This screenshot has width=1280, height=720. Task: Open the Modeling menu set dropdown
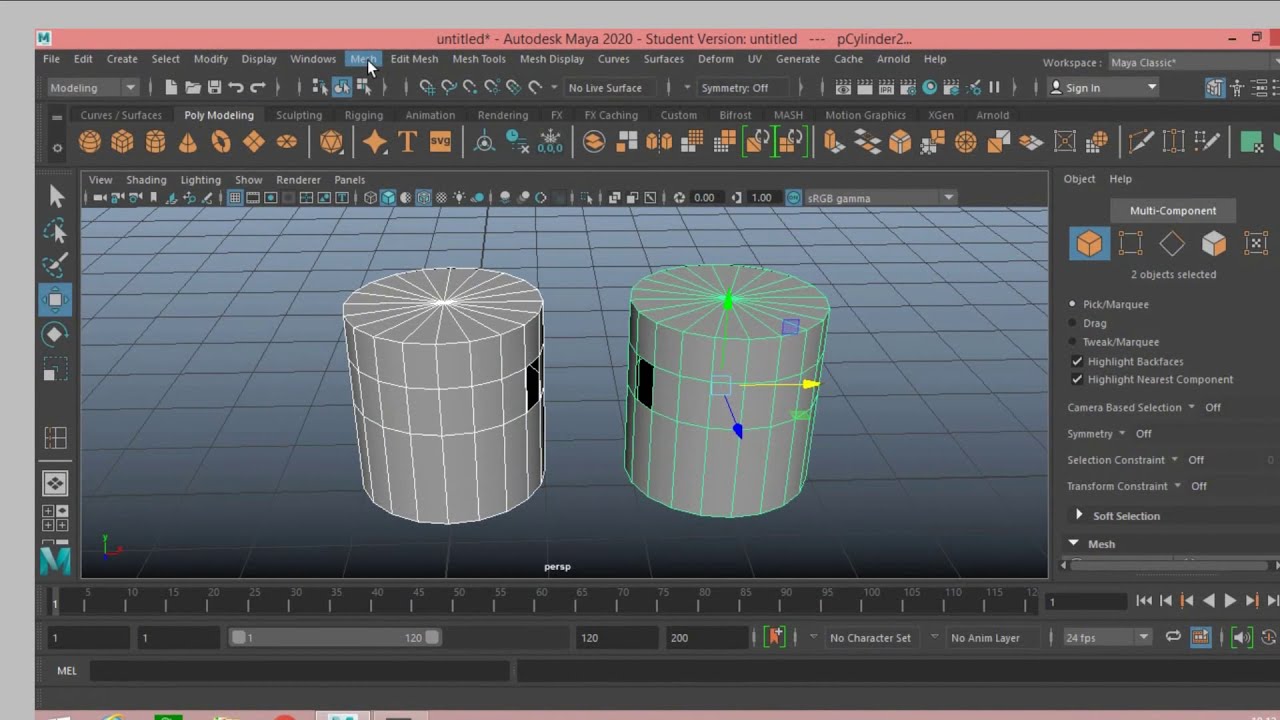pyautogui.click(x=93, y=88)
